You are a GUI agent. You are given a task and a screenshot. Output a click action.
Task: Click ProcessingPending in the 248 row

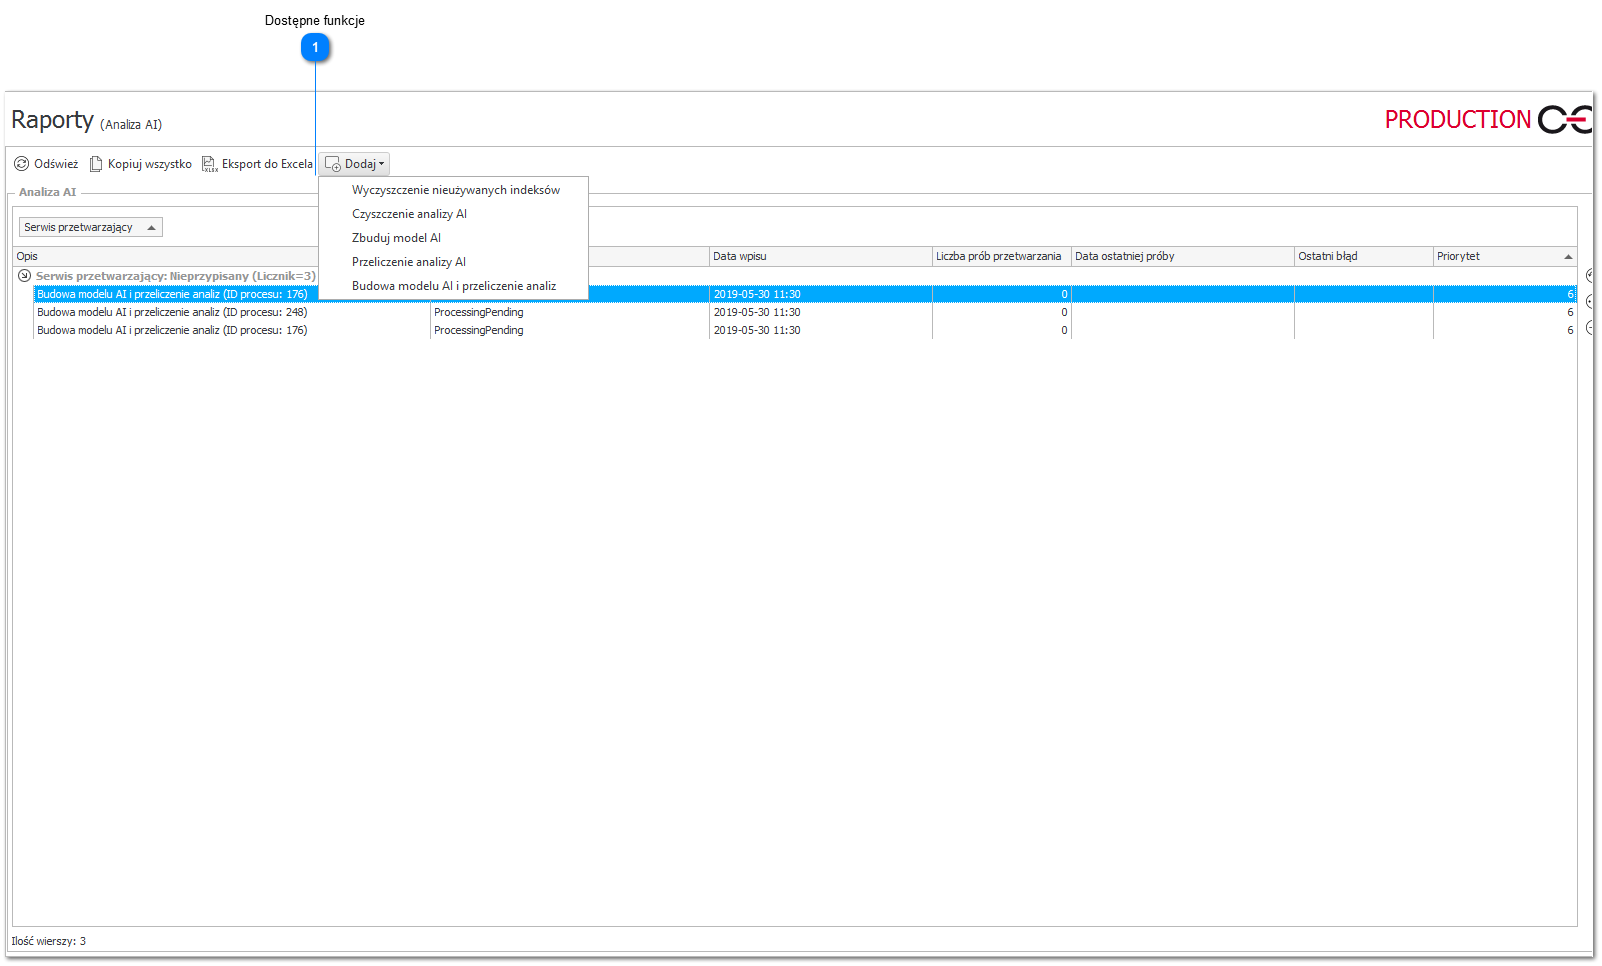479,312
